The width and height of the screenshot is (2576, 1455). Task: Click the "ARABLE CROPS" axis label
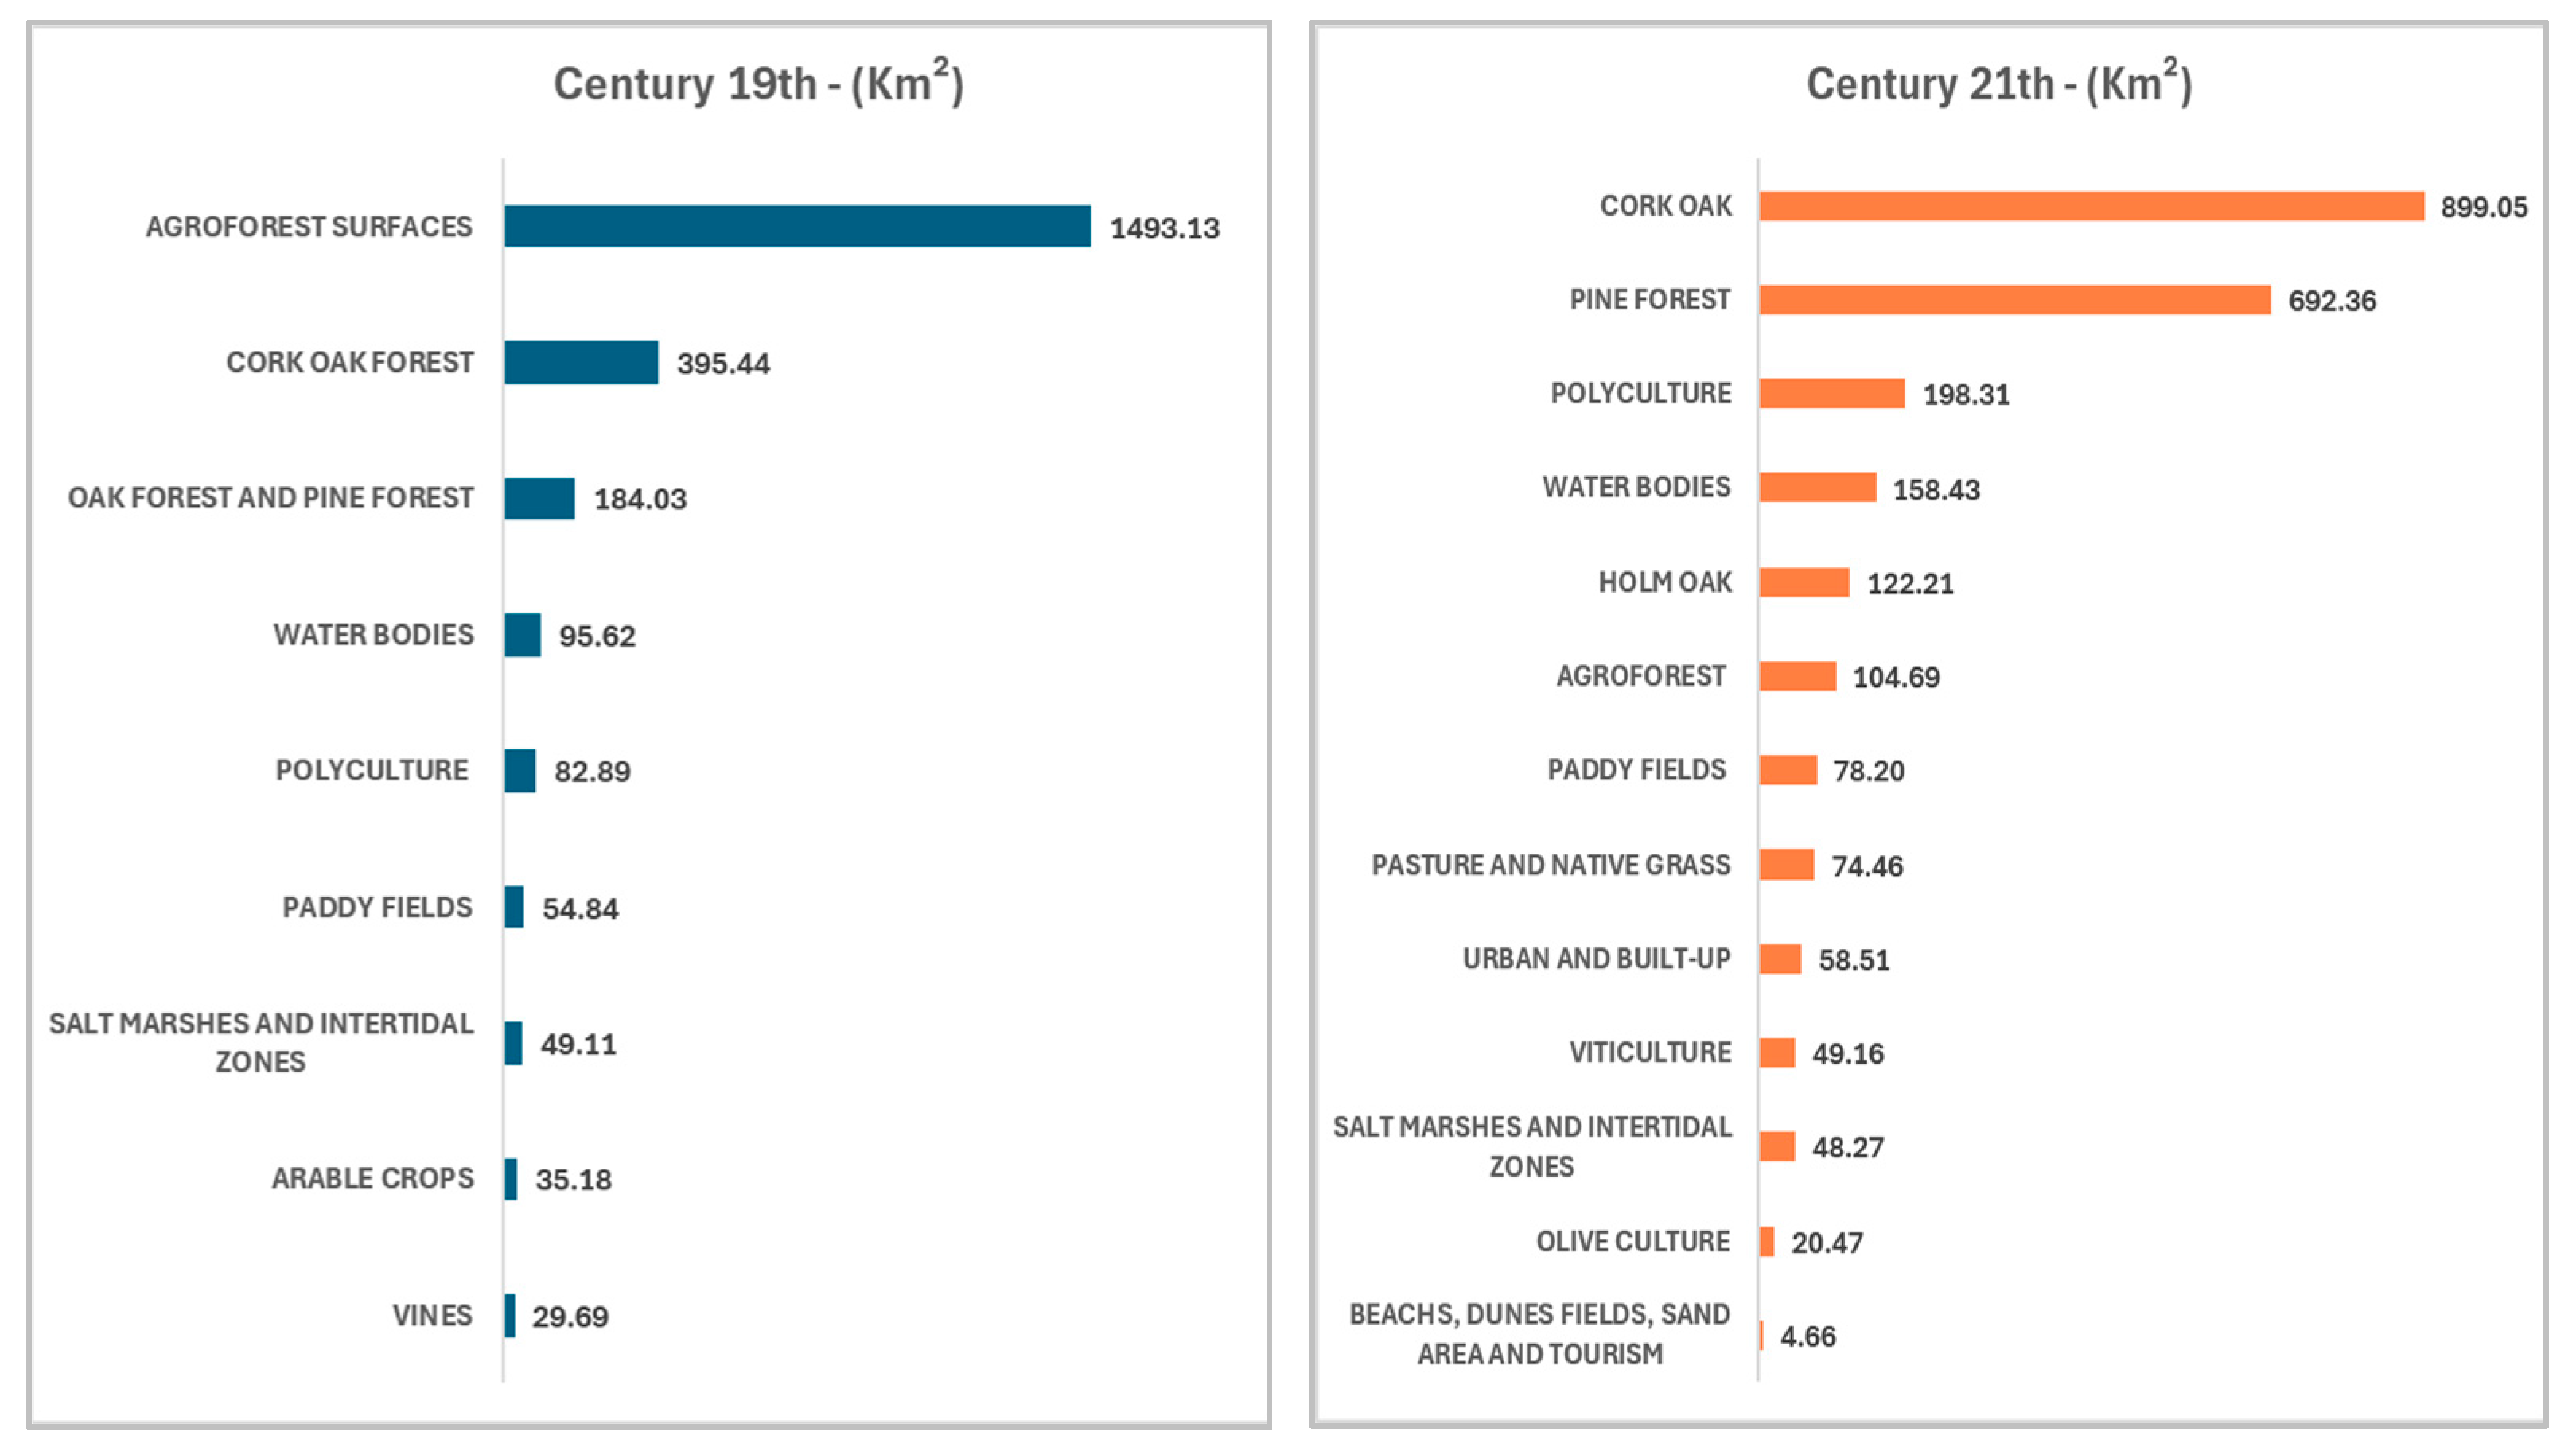point(372,1178)
